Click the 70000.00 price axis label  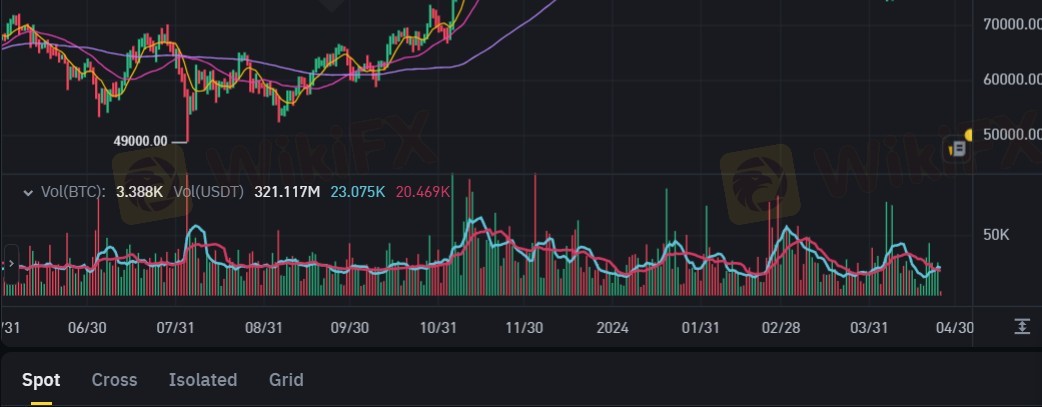[1012, 25]
